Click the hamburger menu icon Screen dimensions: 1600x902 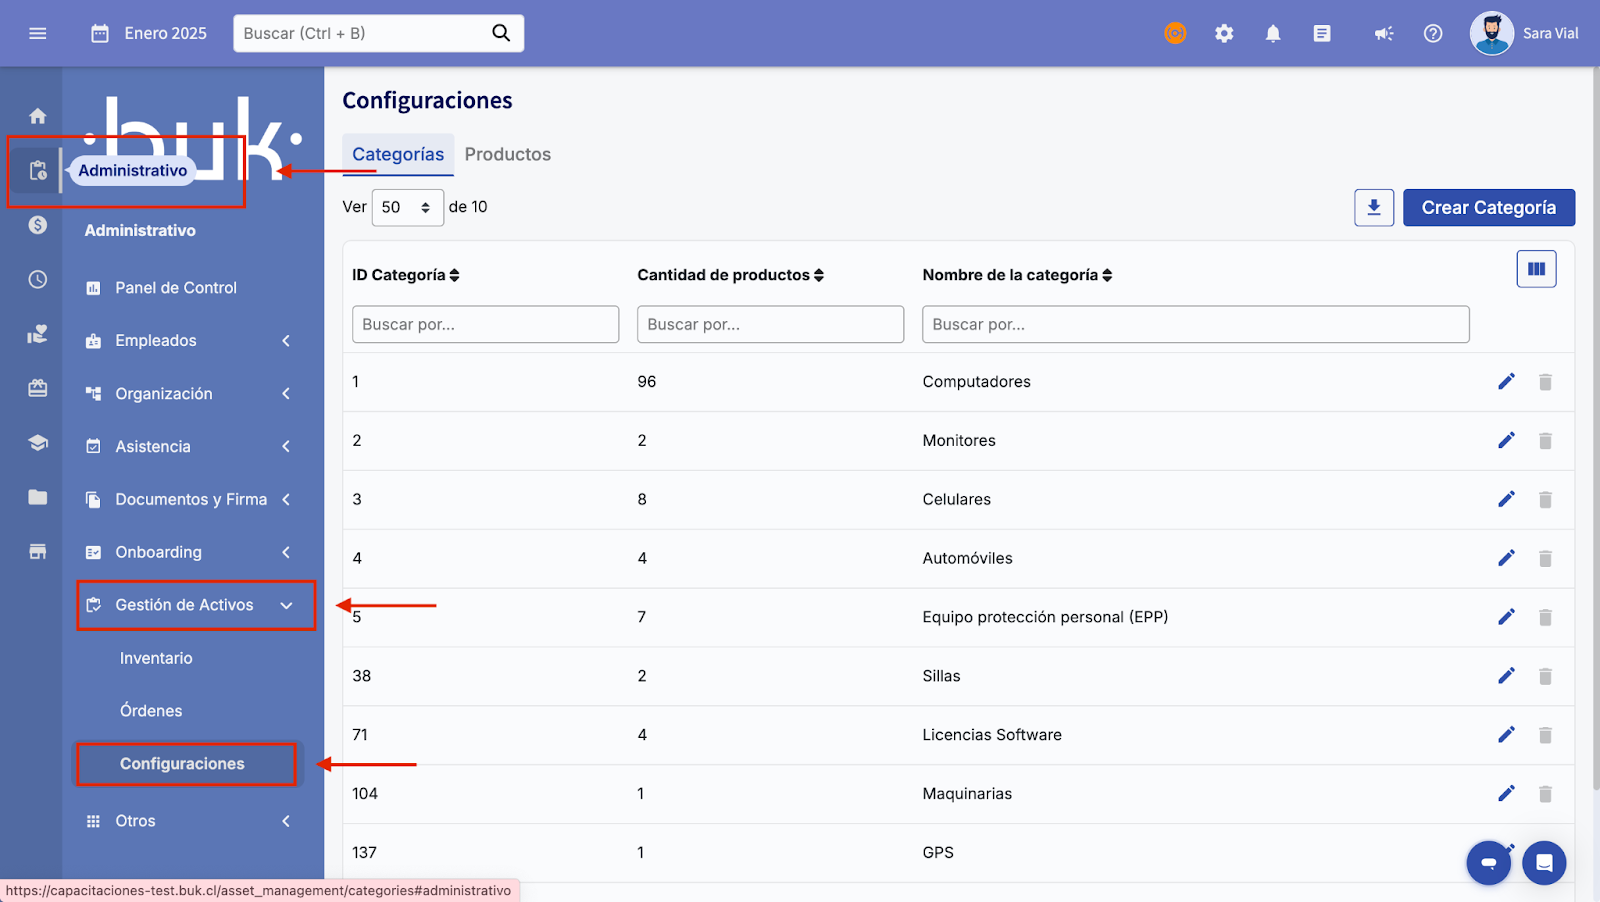tap(38, 33)
